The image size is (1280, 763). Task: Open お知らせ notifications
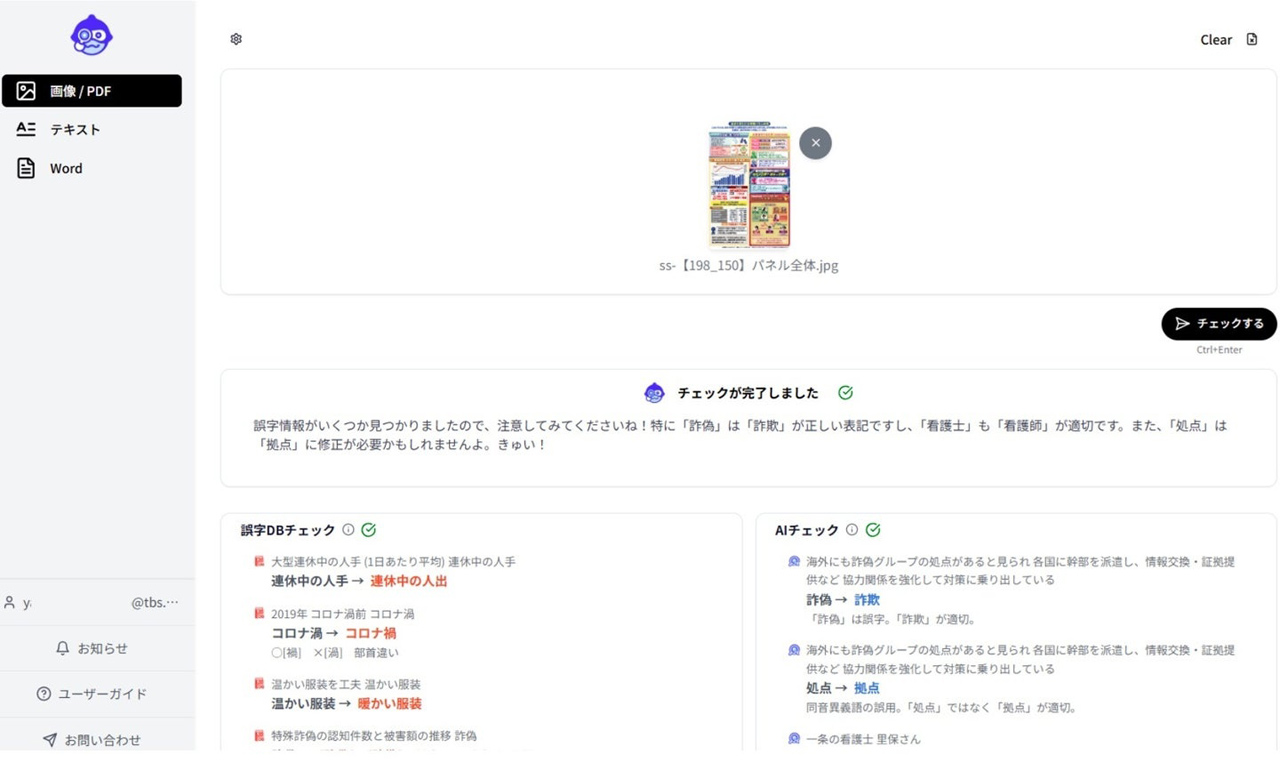(x=92, y=648)
